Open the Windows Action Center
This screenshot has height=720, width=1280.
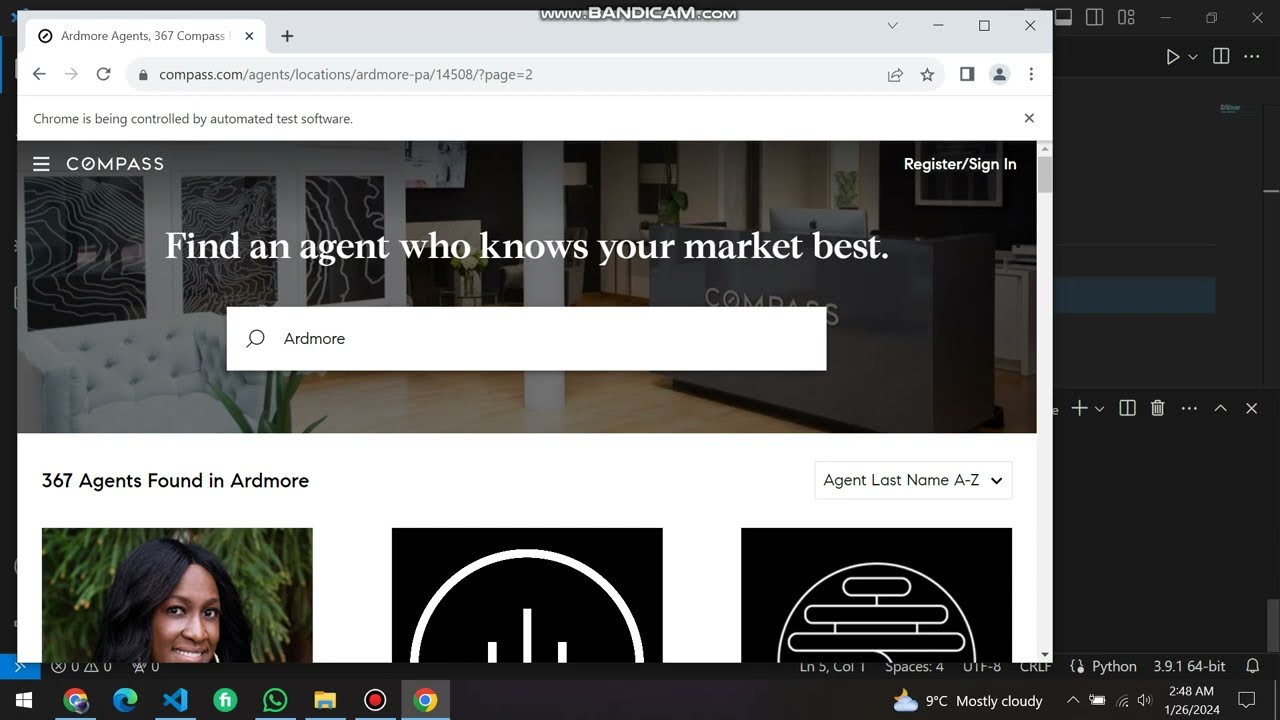pos(1247,700)
